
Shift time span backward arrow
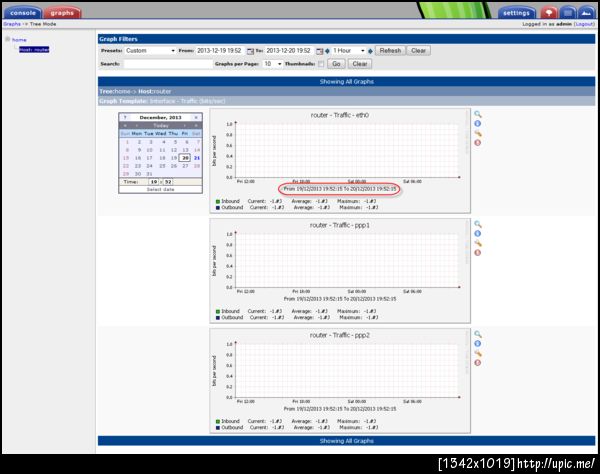click(327, 51)
